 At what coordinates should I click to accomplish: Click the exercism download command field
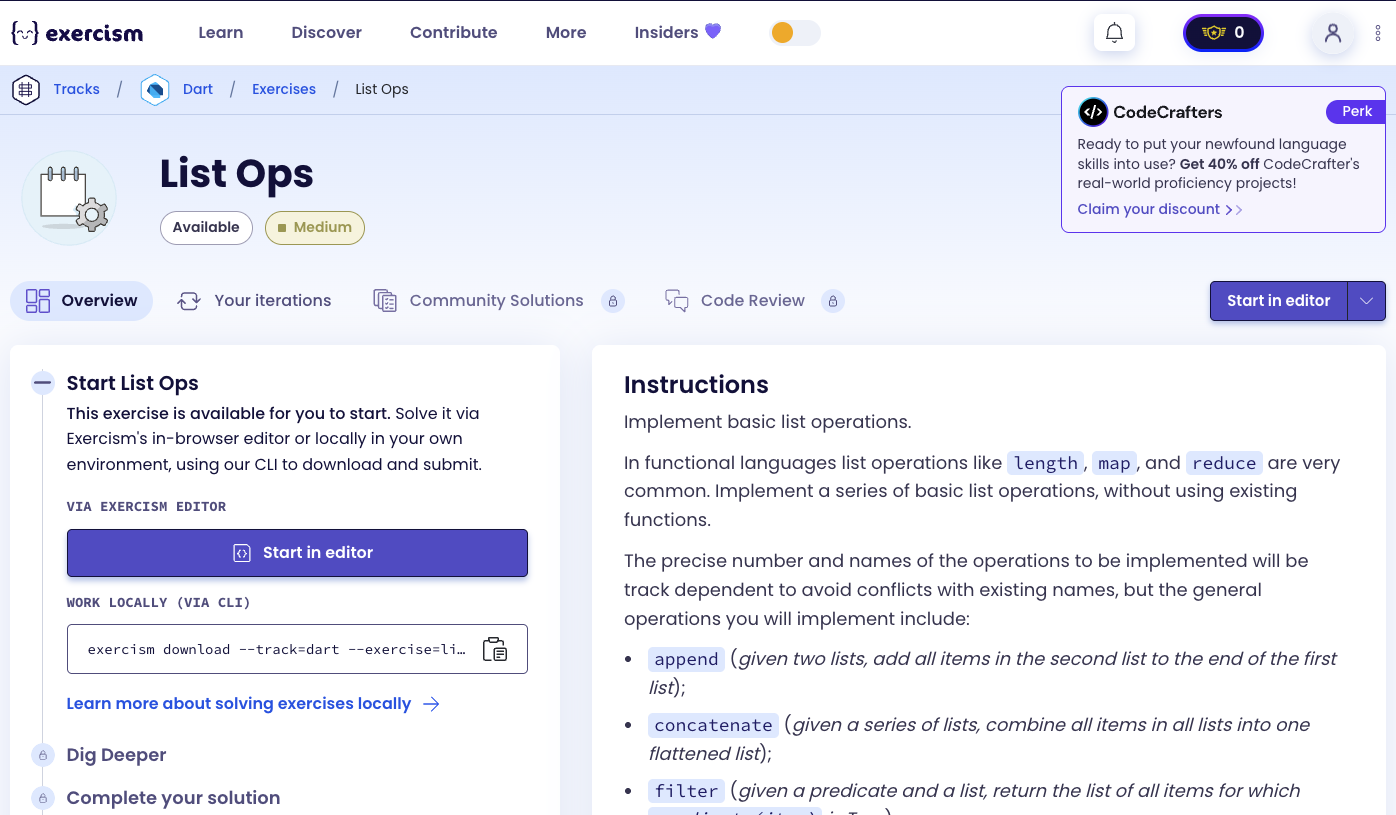276,649
